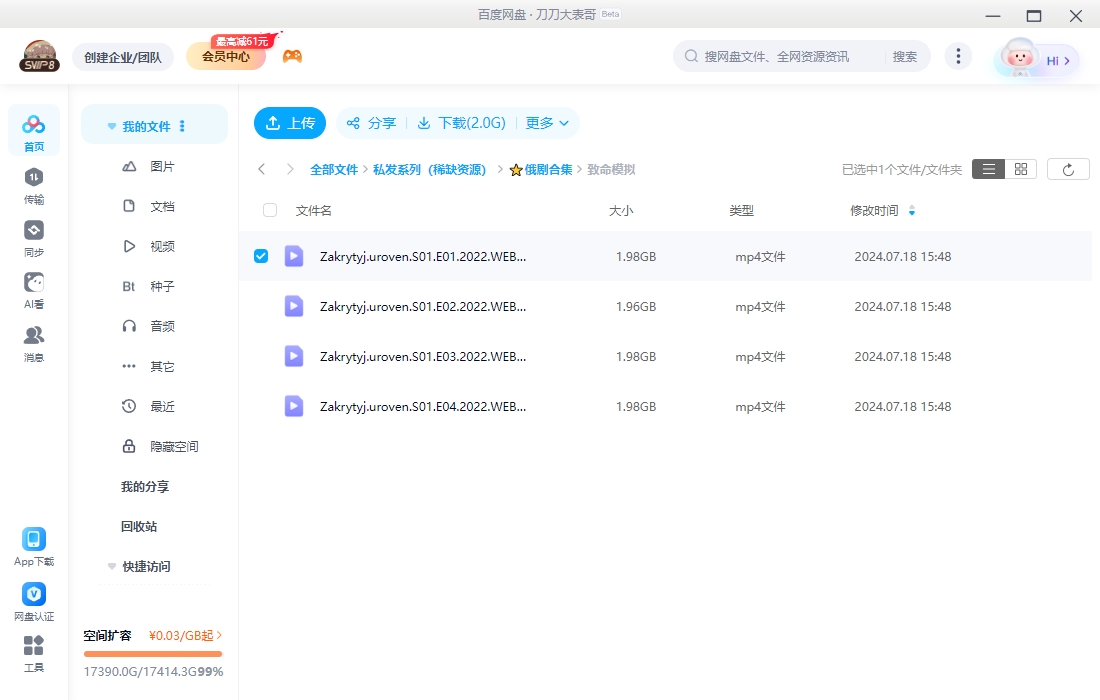
Task: Click the storage usage progress bar
Action: click(152, 655)
